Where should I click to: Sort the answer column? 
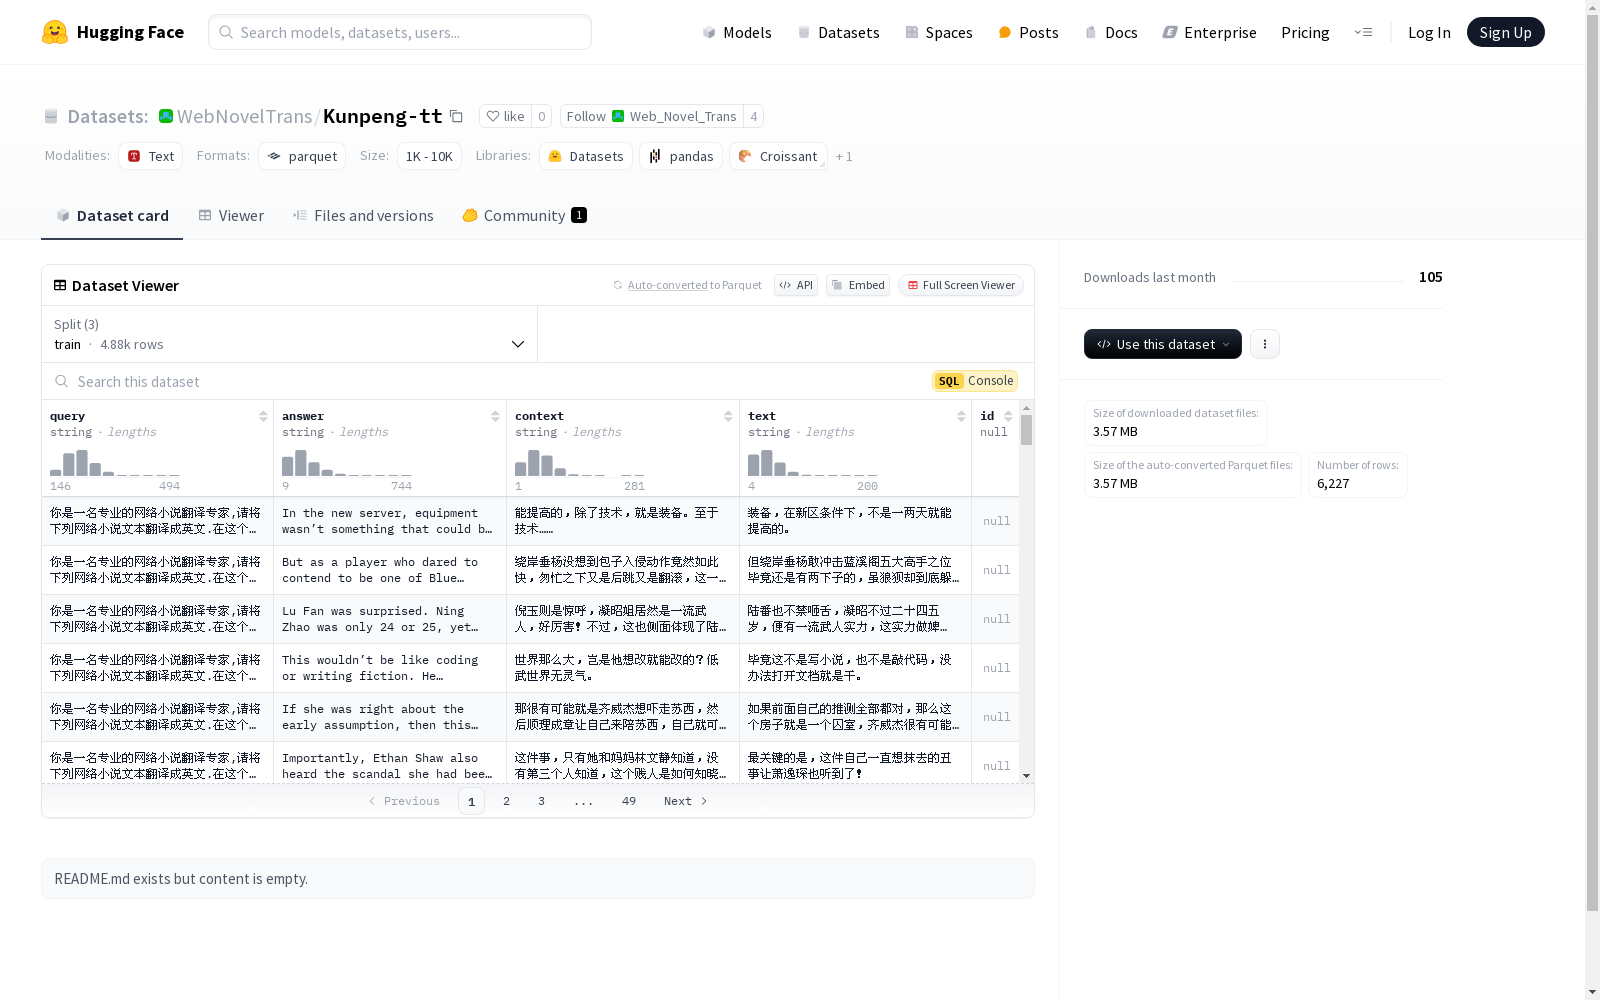click(x=495, y=416)
